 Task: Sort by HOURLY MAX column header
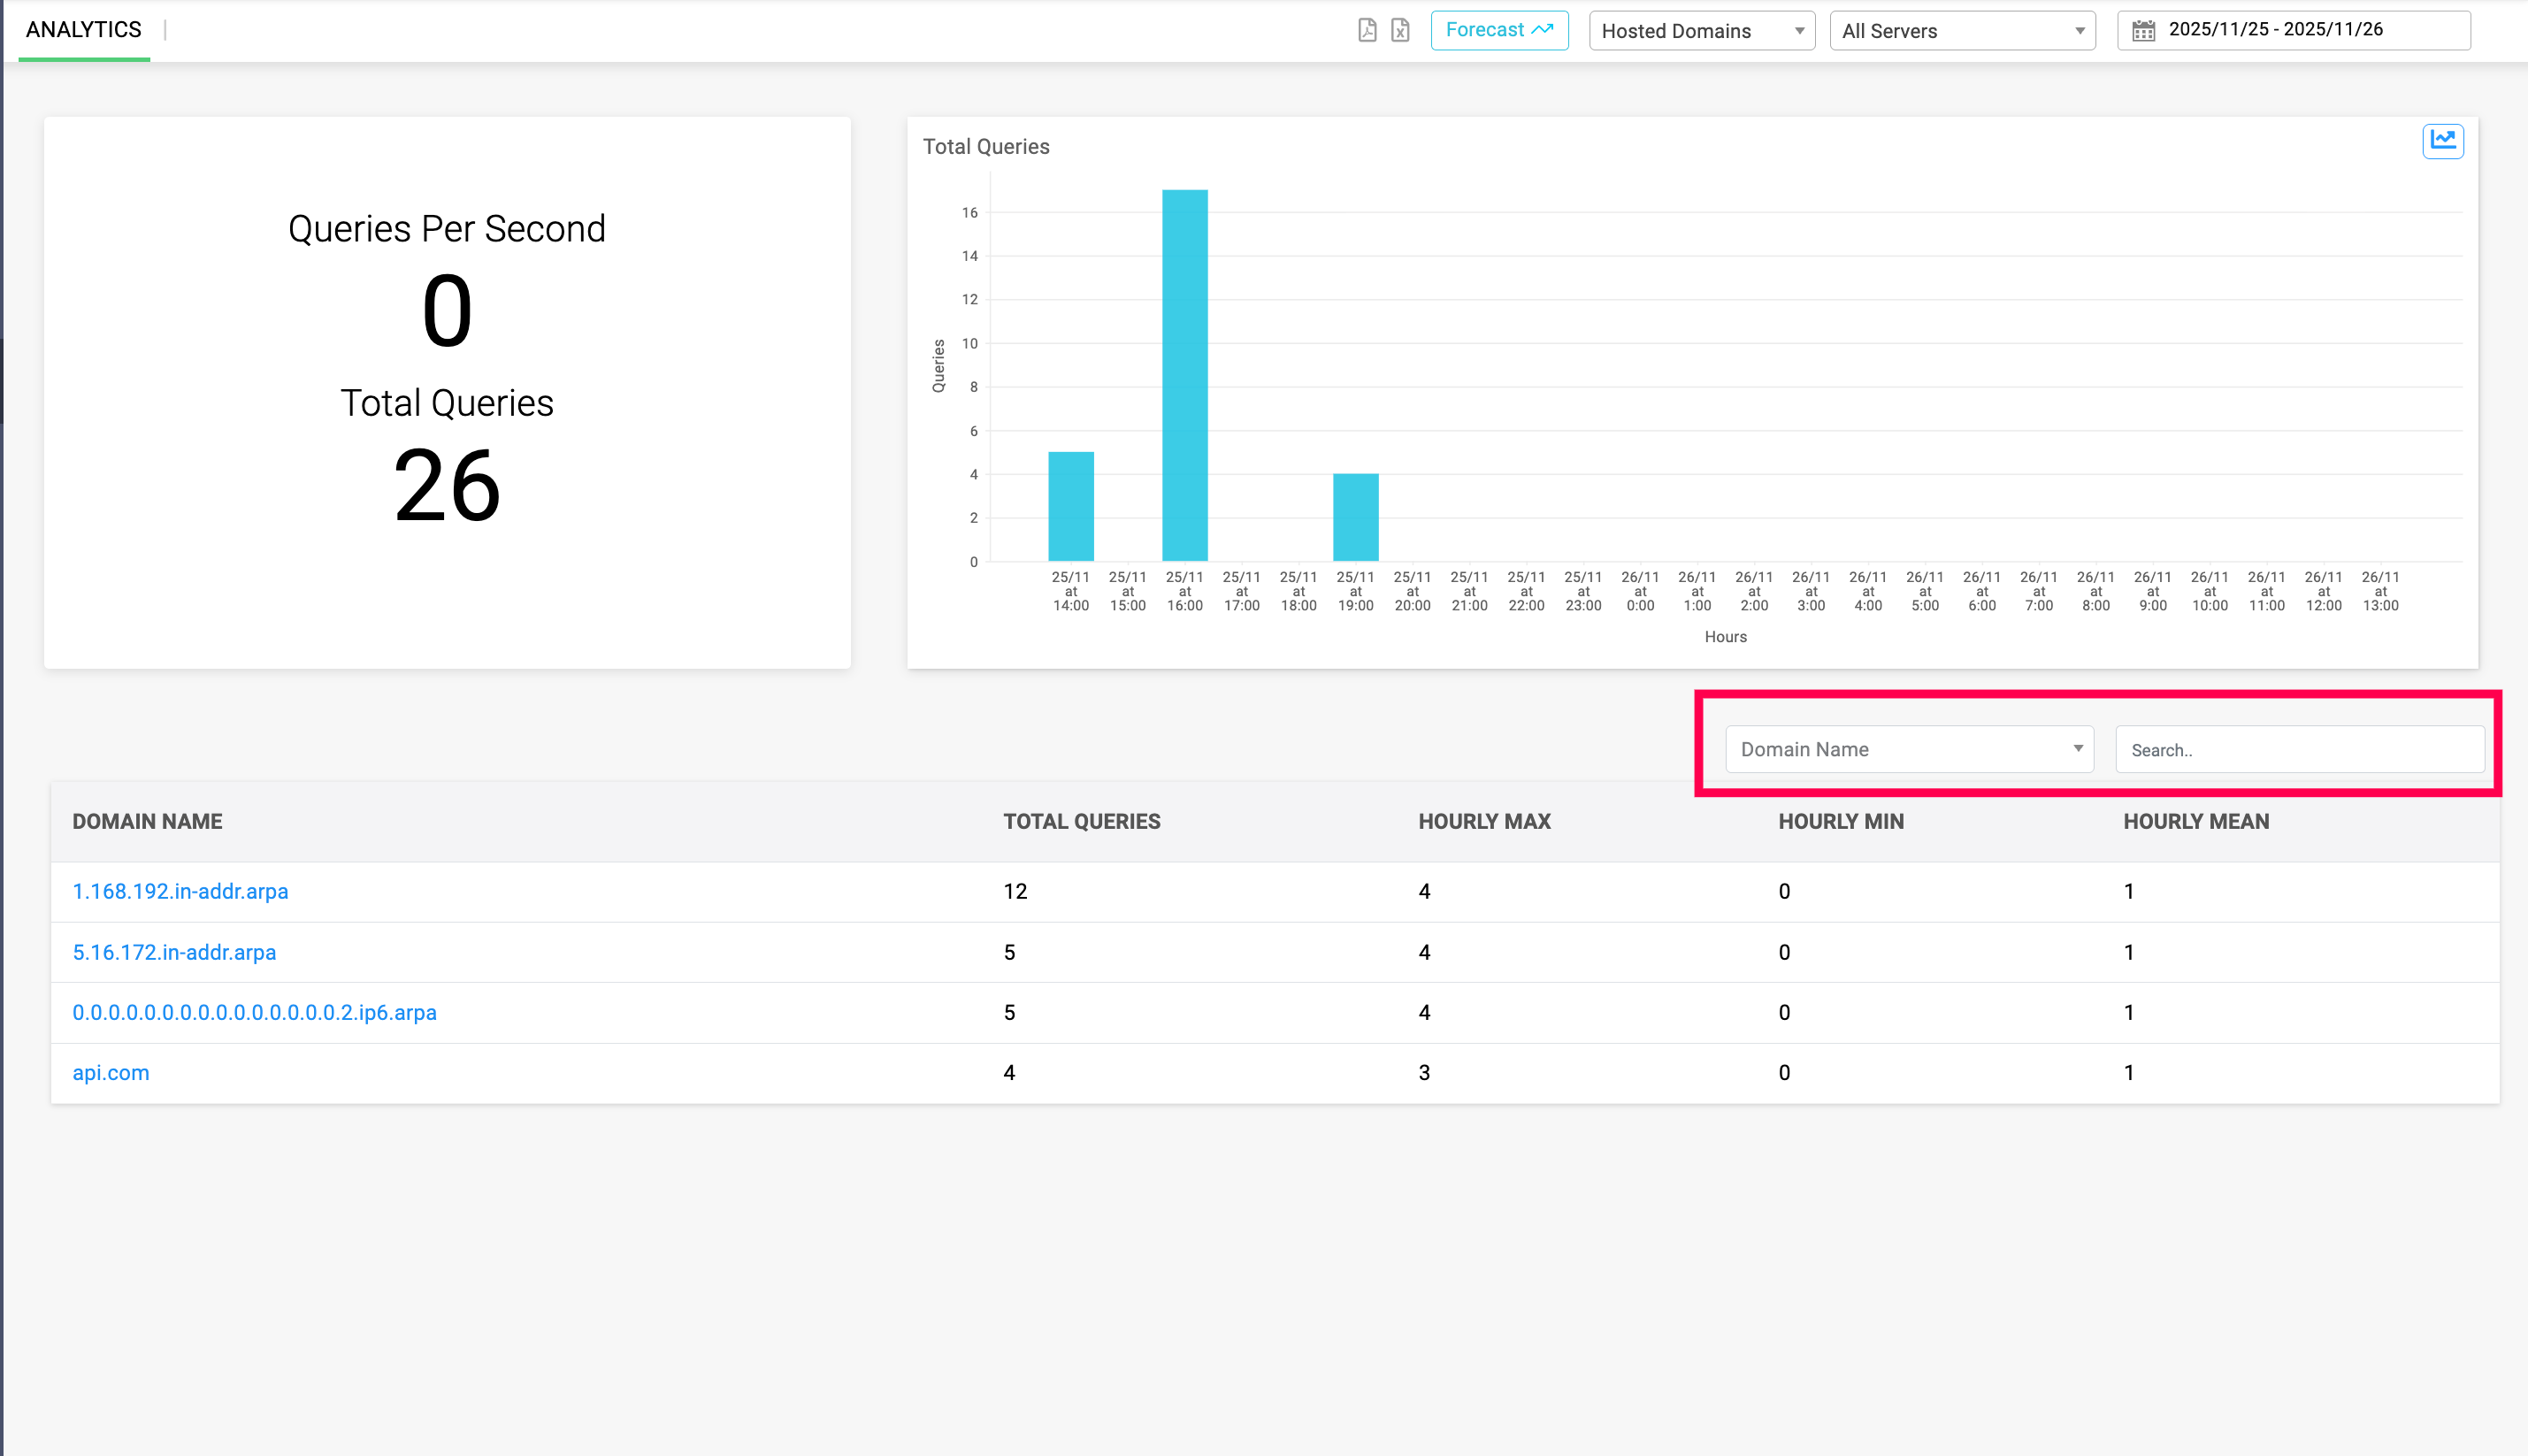[1484, 821]
